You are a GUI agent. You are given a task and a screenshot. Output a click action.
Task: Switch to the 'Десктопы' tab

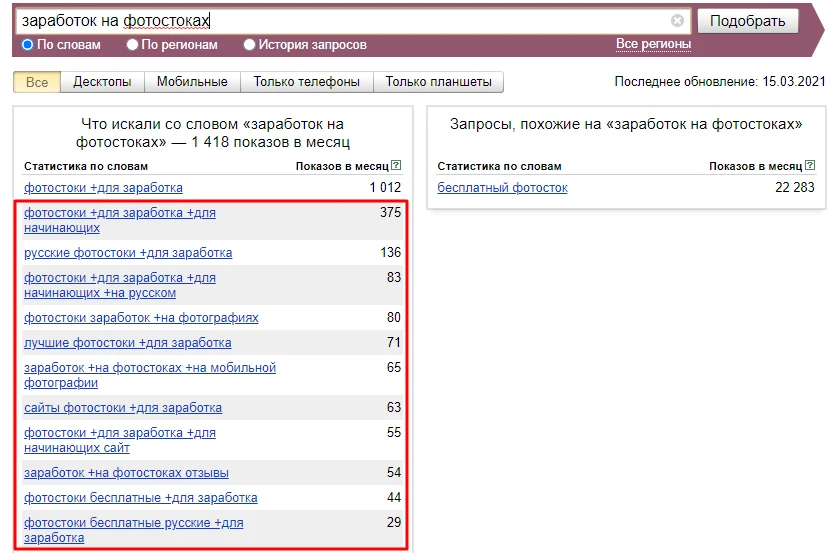tap(102, 82)
